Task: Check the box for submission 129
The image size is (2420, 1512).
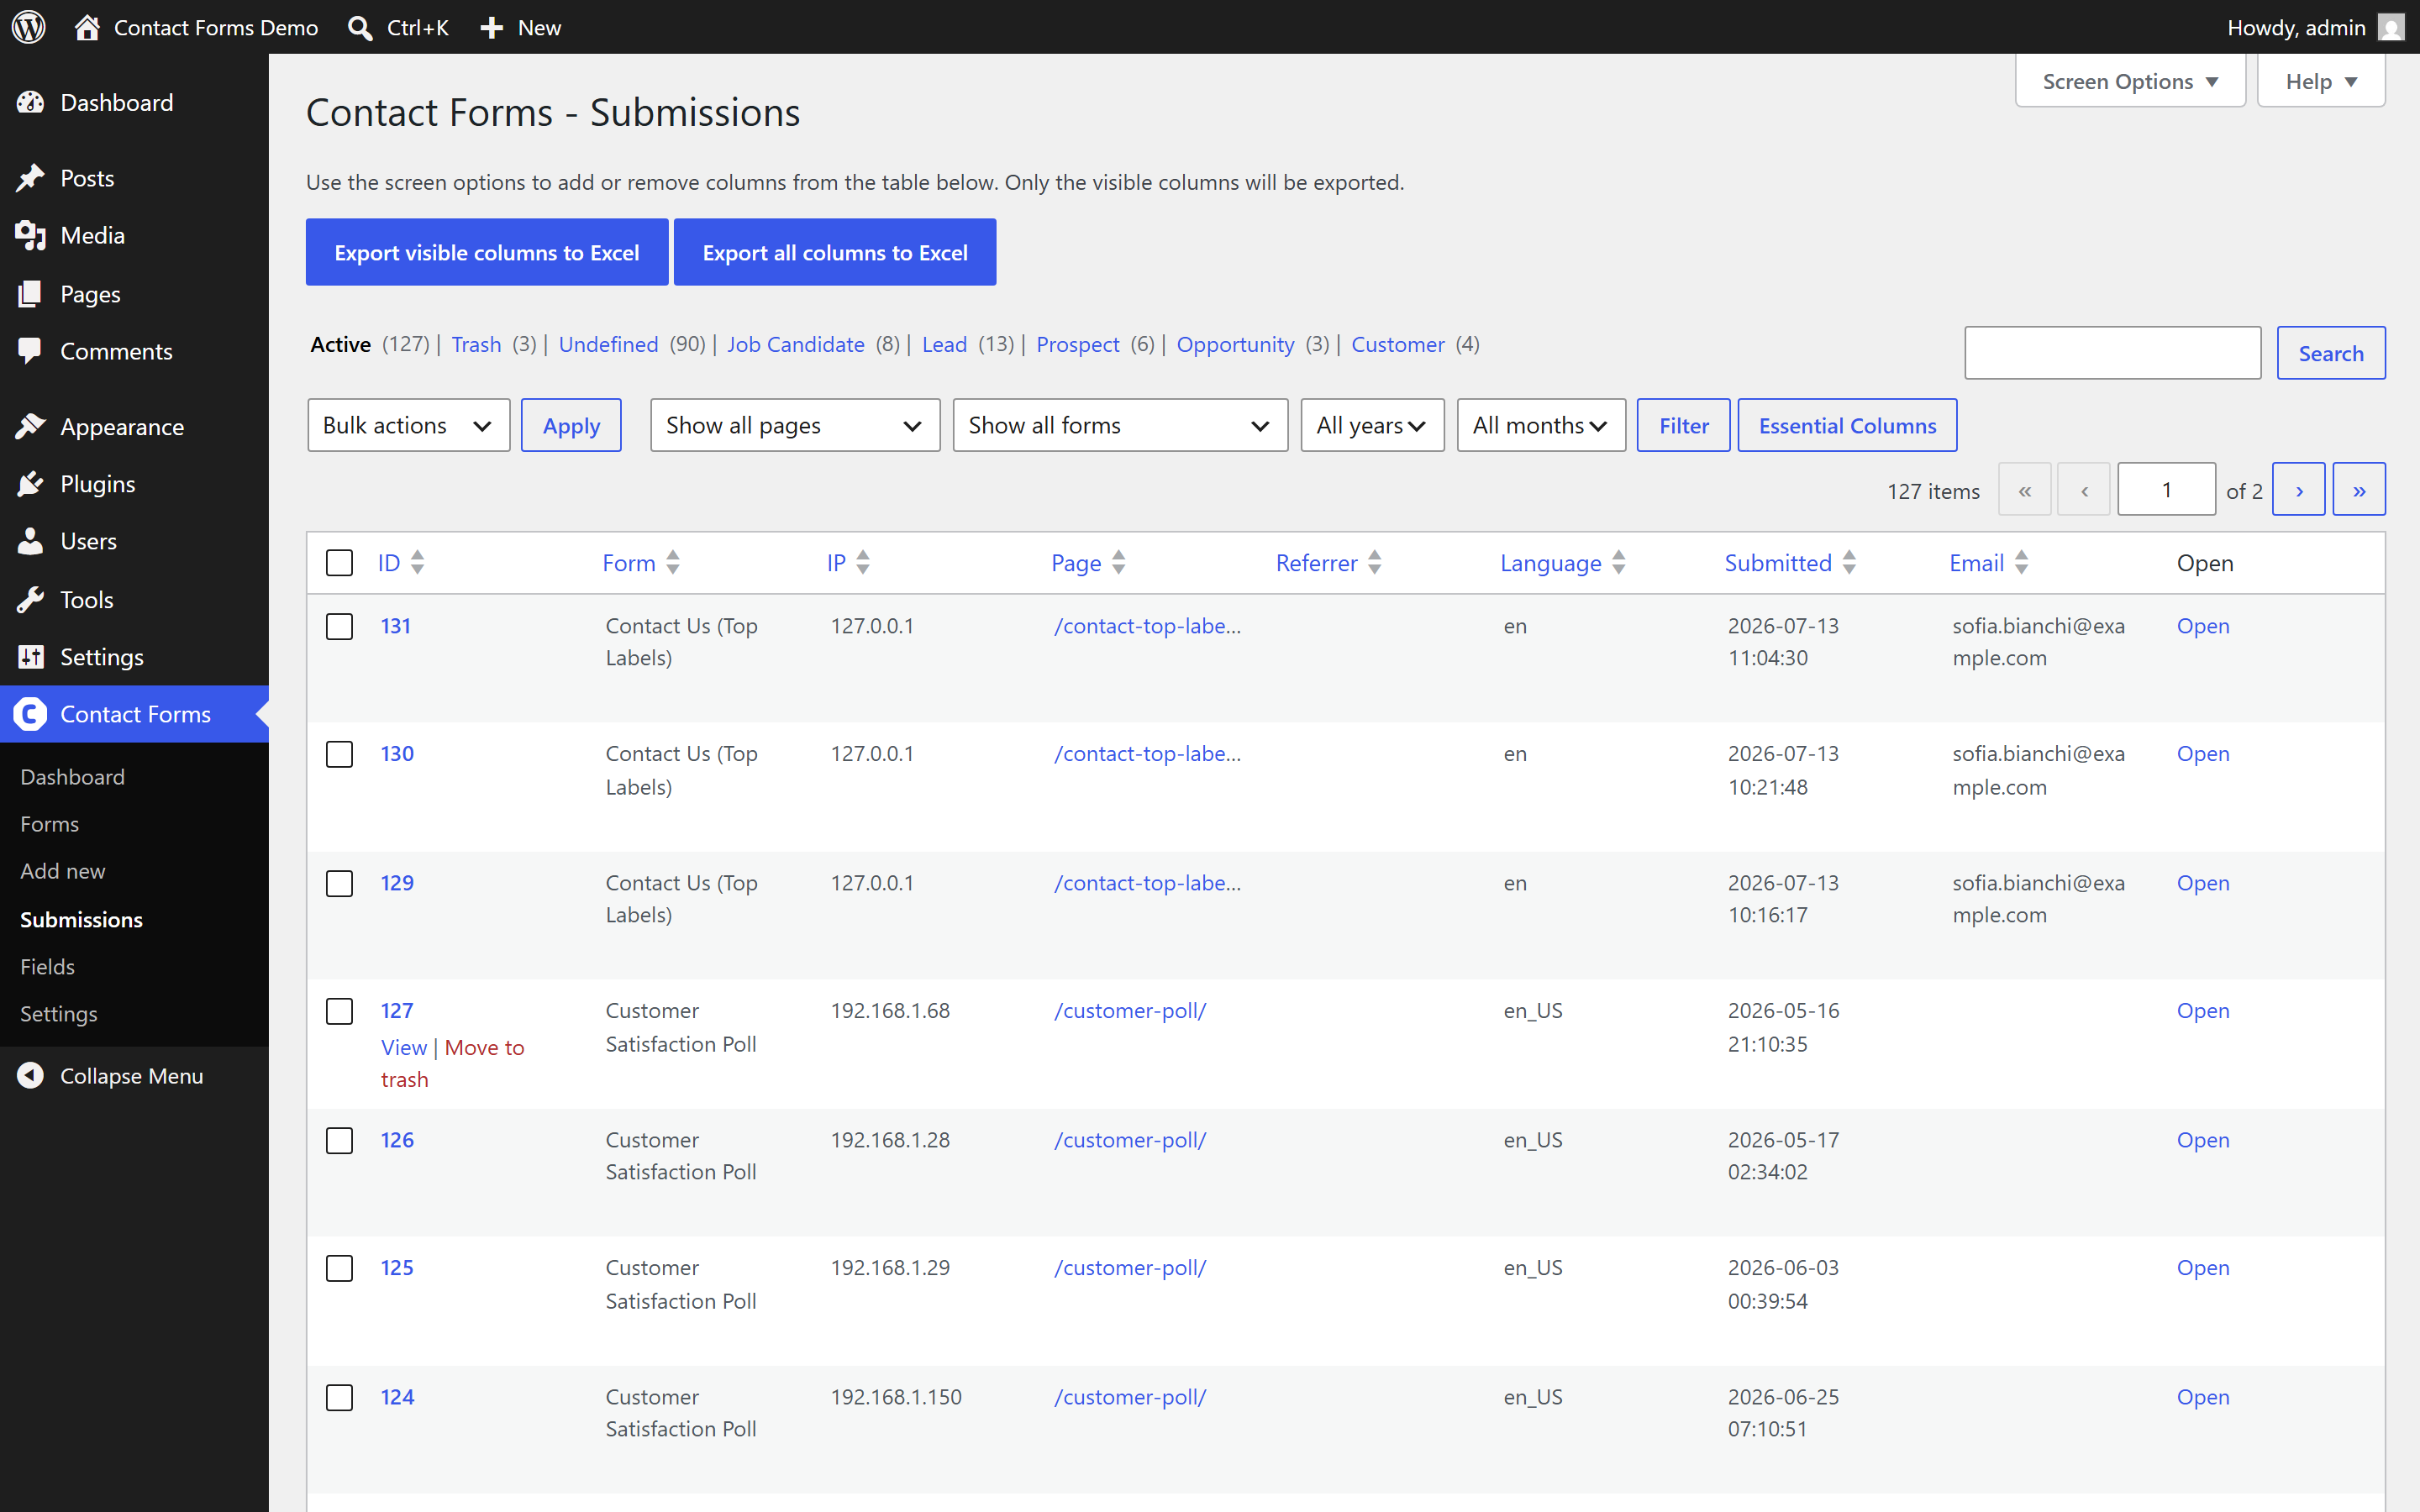Action: click(340, 884)
